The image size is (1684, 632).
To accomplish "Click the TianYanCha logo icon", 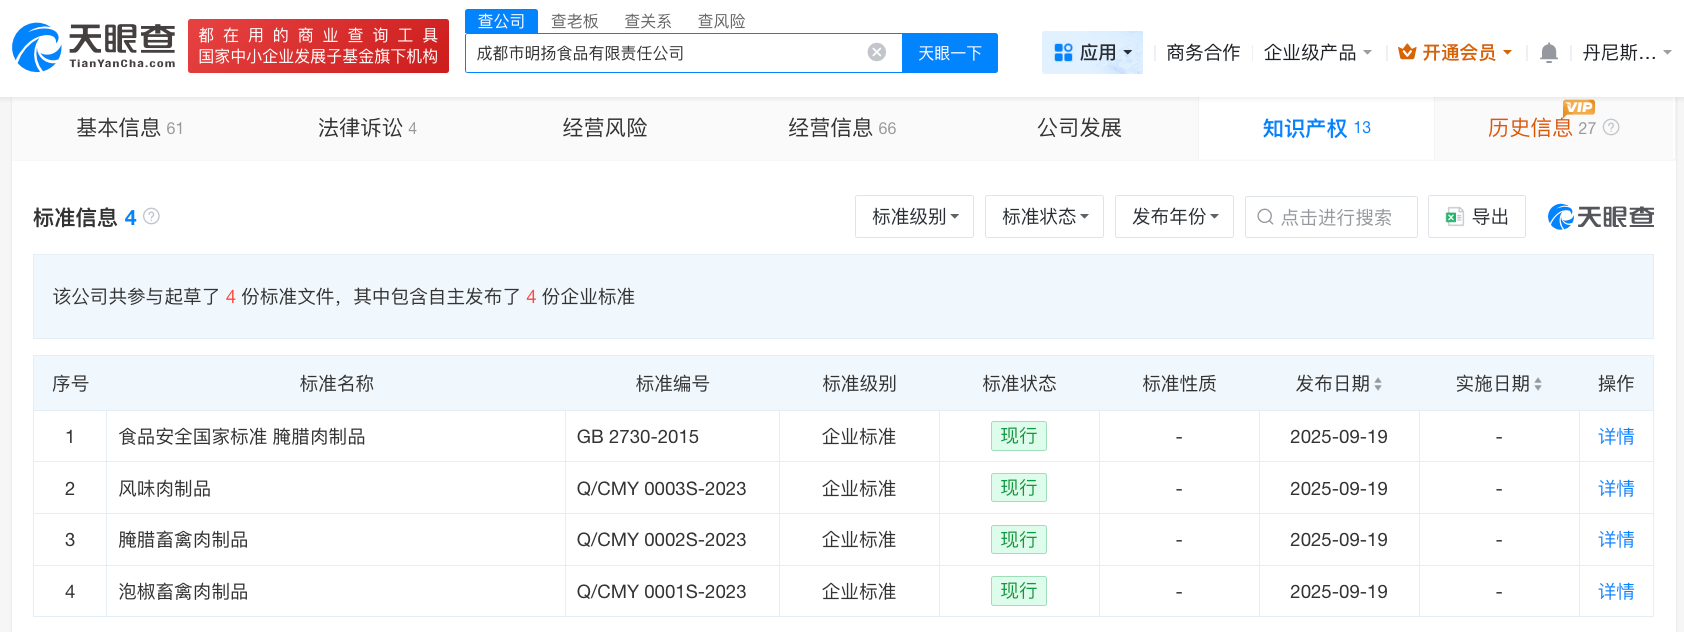I will (x=37, y=47).
